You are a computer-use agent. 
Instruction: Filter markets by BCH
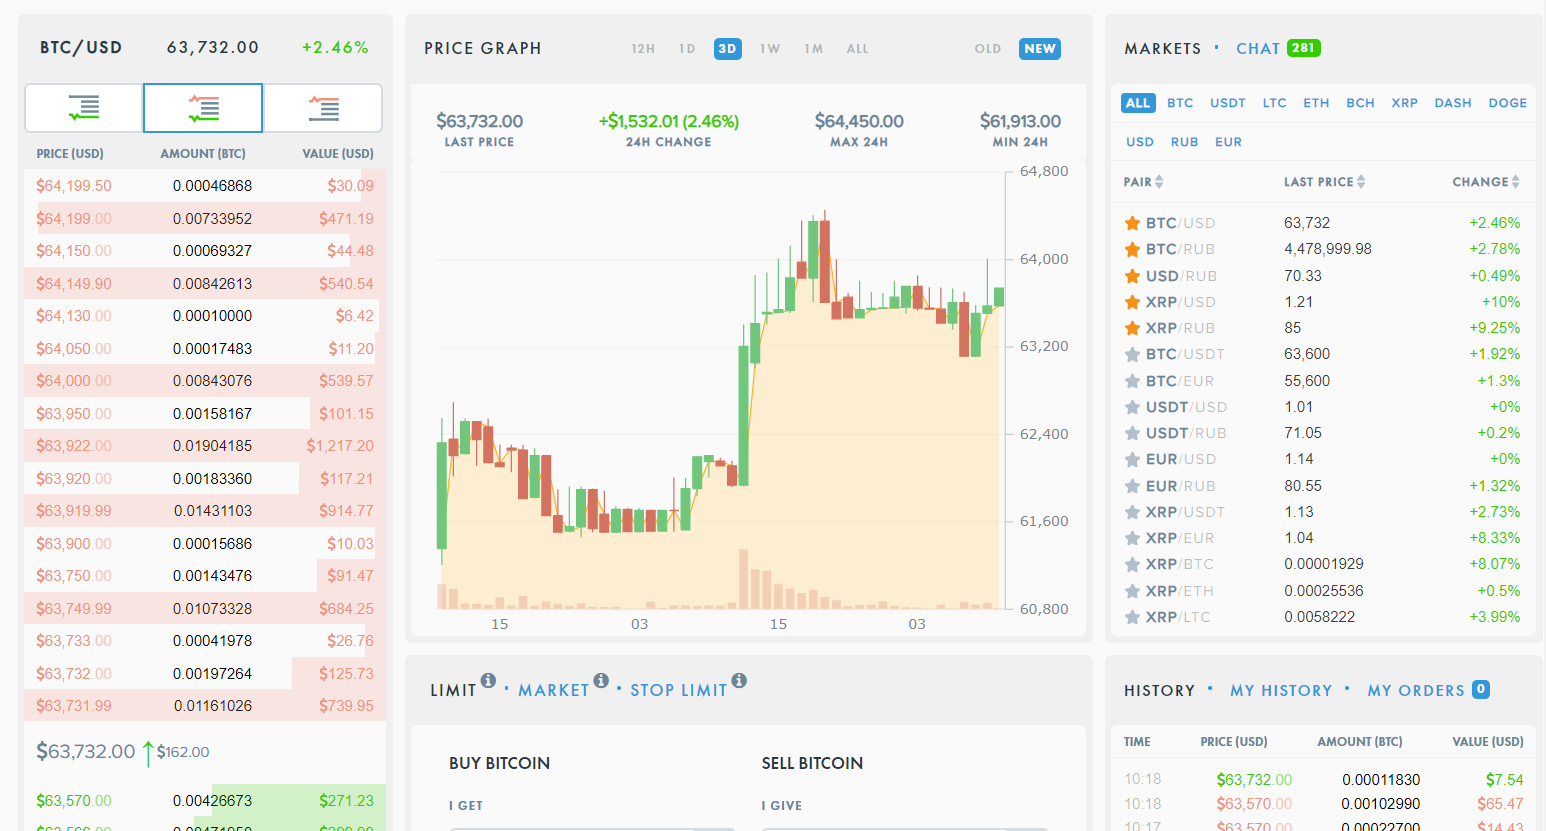(1360, 103)
